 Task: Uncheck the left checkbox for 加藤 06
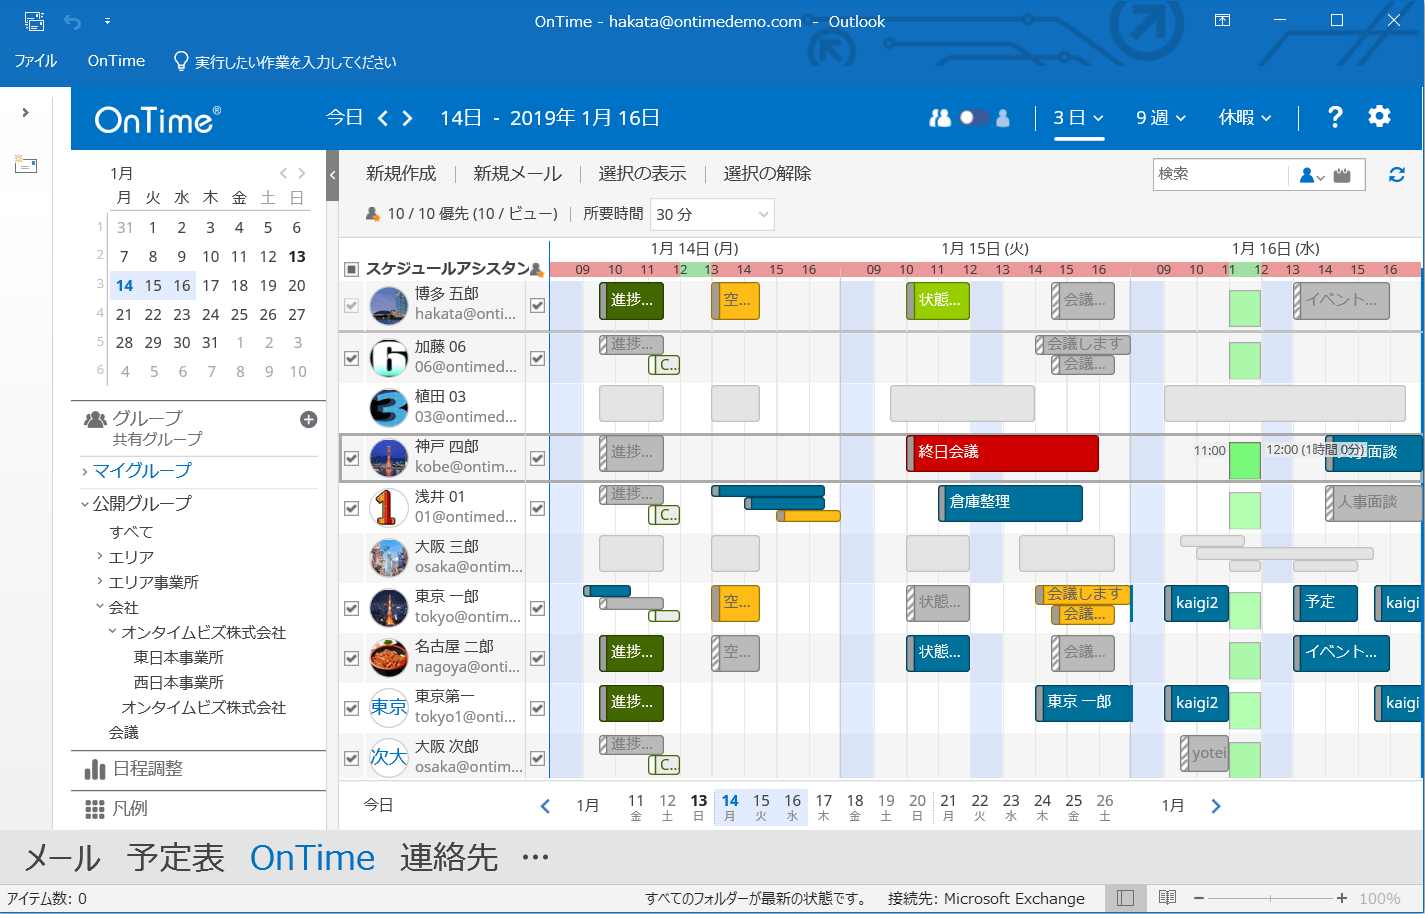coord(351,358)
